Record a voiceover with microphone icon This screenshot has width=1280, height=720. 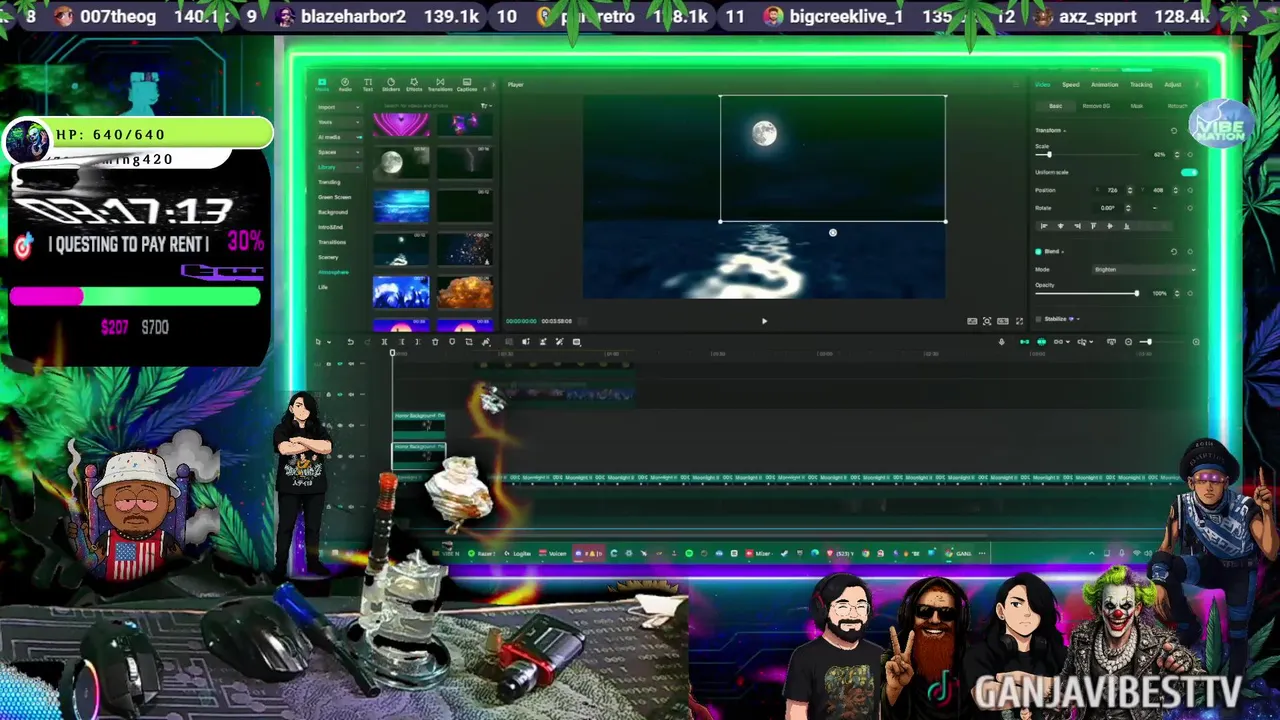1001,342
